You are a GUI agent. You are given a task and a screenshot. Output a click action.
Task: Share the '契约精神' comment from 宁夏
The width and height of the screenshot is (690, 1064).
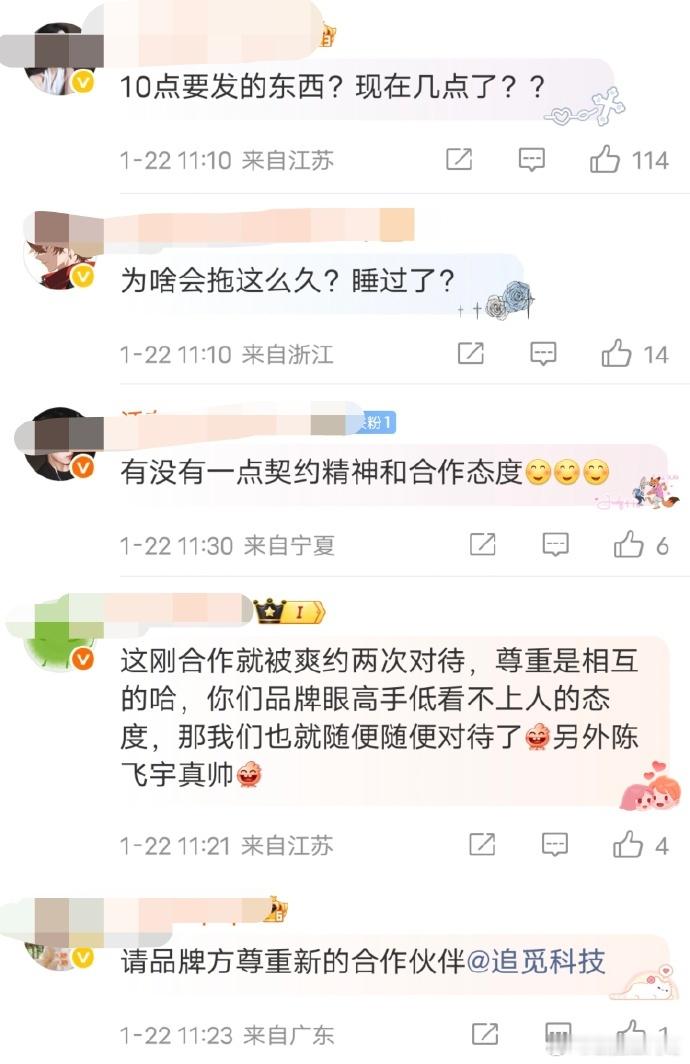point(482,544)
